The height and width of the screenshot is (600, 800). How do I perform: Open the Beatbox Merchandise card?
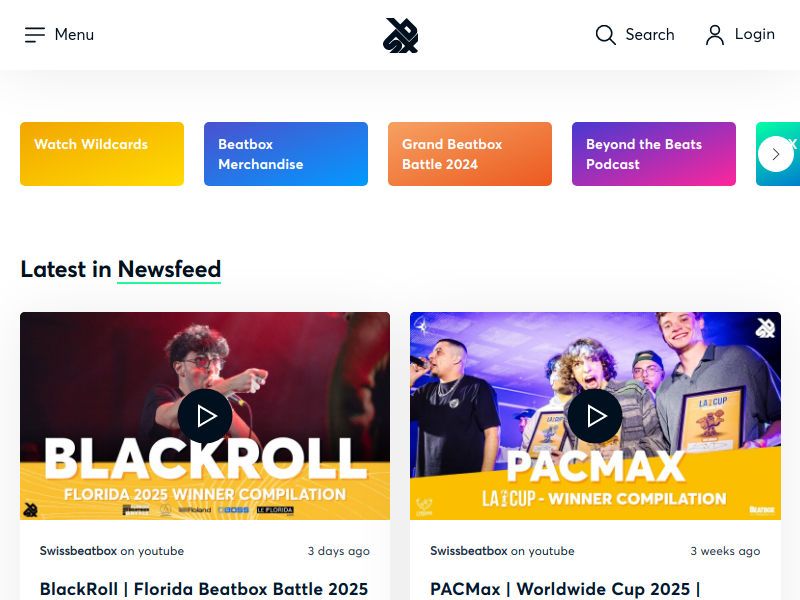coord(286,154)
